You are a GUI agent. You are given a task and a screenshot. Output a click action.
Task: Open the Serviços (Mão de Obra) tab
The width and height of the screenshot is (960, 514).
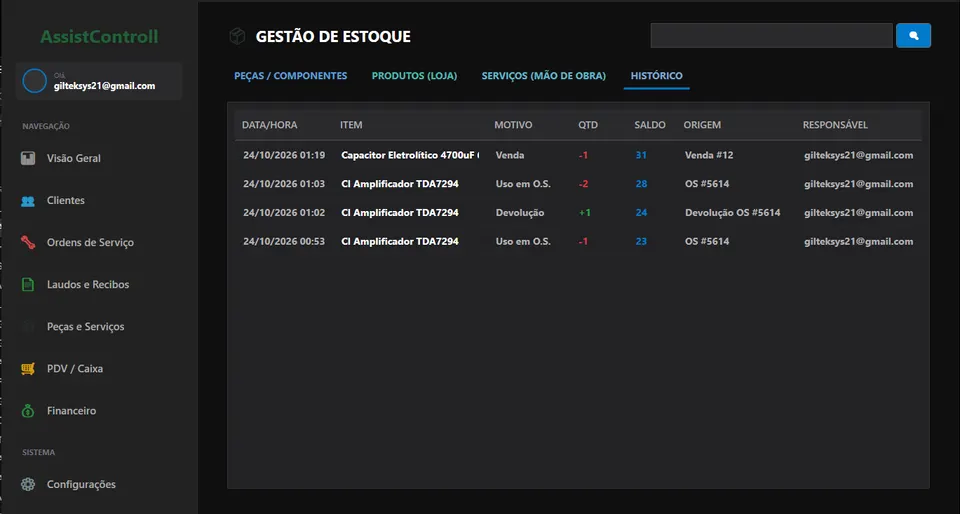pyautogui.click(x=544, y=76)
